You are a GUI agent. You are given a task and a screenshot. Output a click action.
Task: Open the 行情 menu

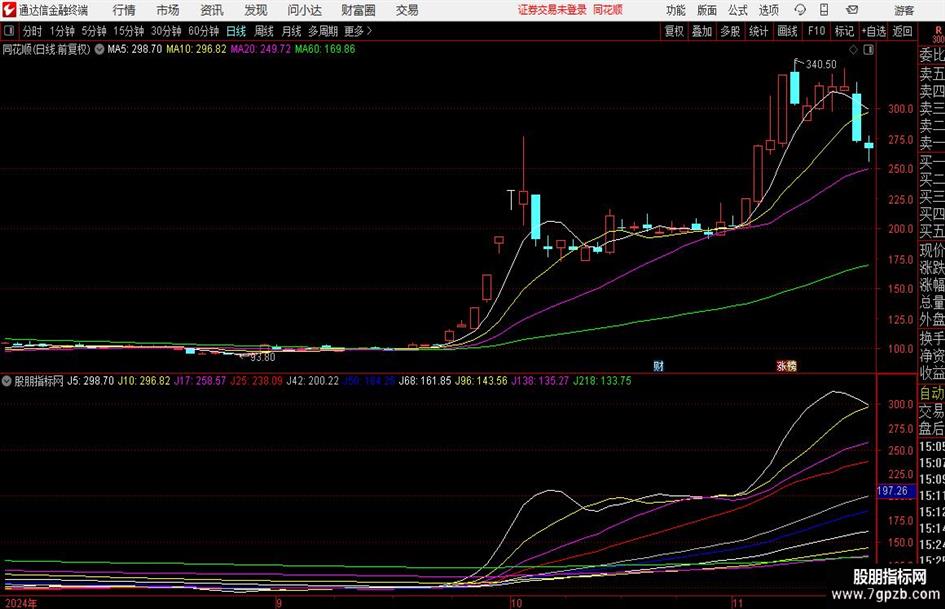pyautogui.click(x=124, y=10)
